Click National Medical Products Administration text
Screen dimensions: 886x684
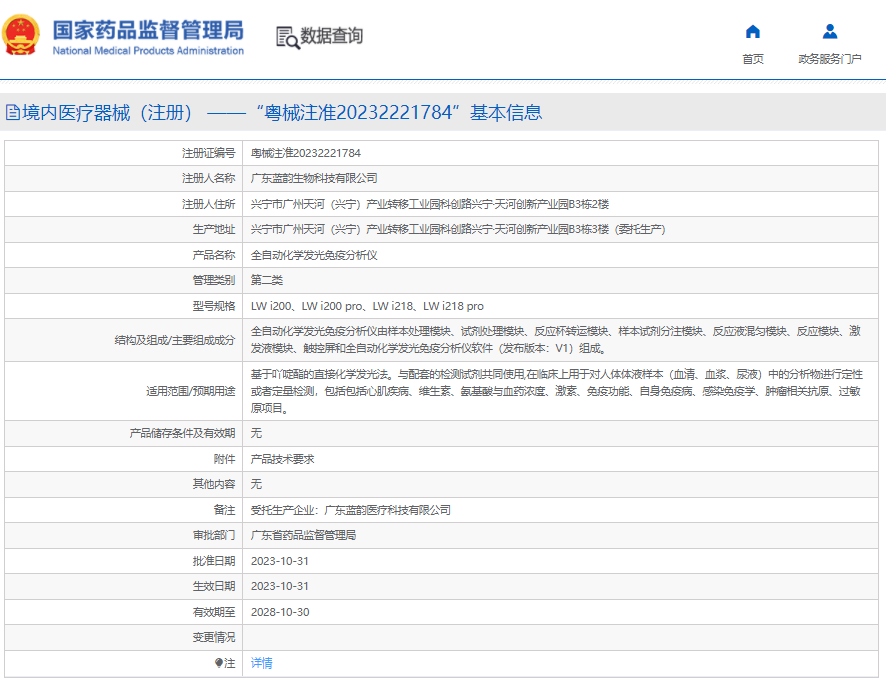tap(148, 51)
